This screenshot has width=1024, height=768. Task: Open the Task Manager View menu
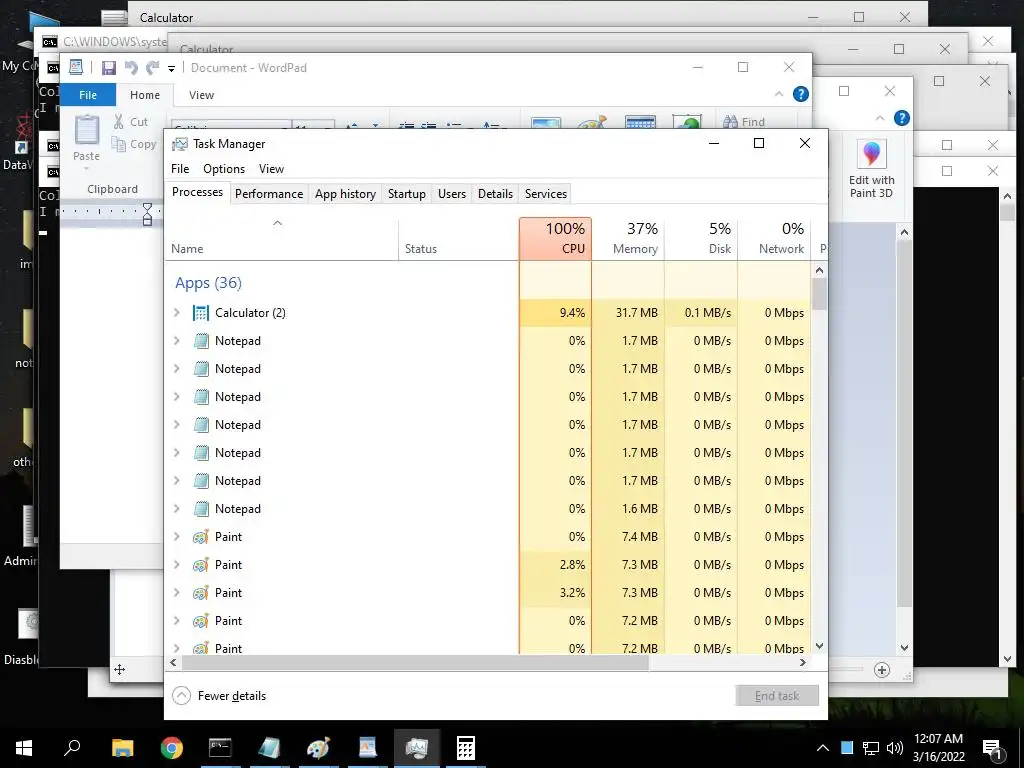click(271, 168)
